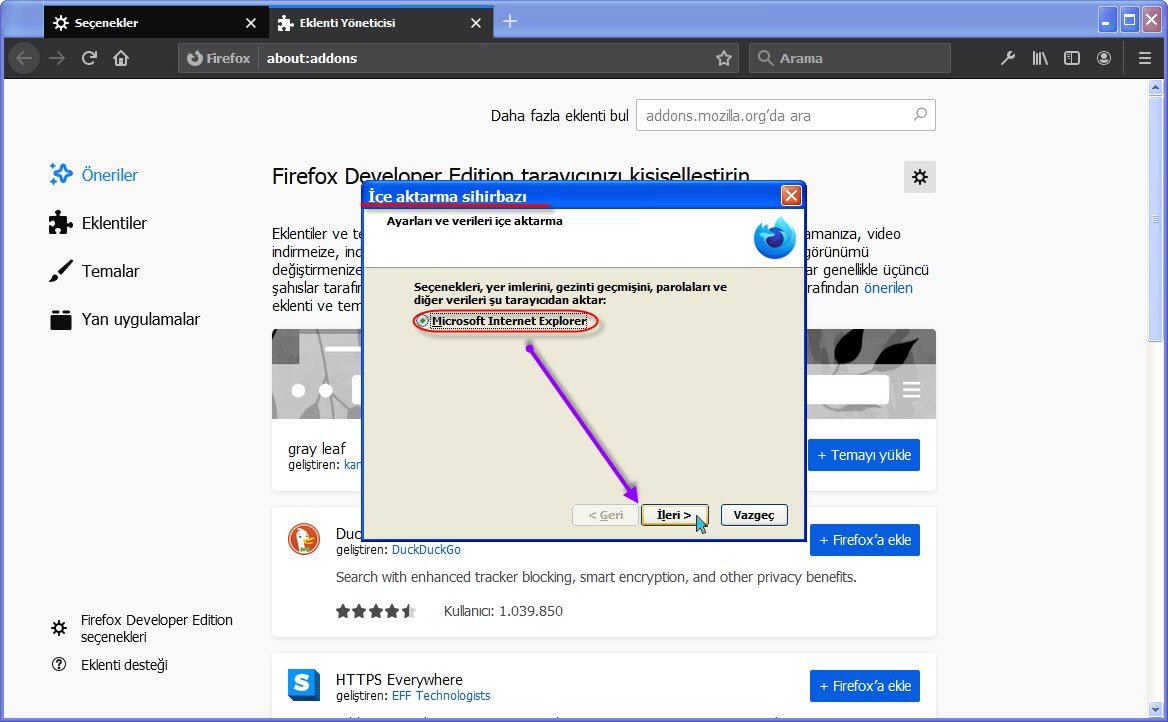Click the Temayı yükle button
Image resolution: width=1168 pixels, height=722 pixels.
pyautogui.click(x=864, y=455)
